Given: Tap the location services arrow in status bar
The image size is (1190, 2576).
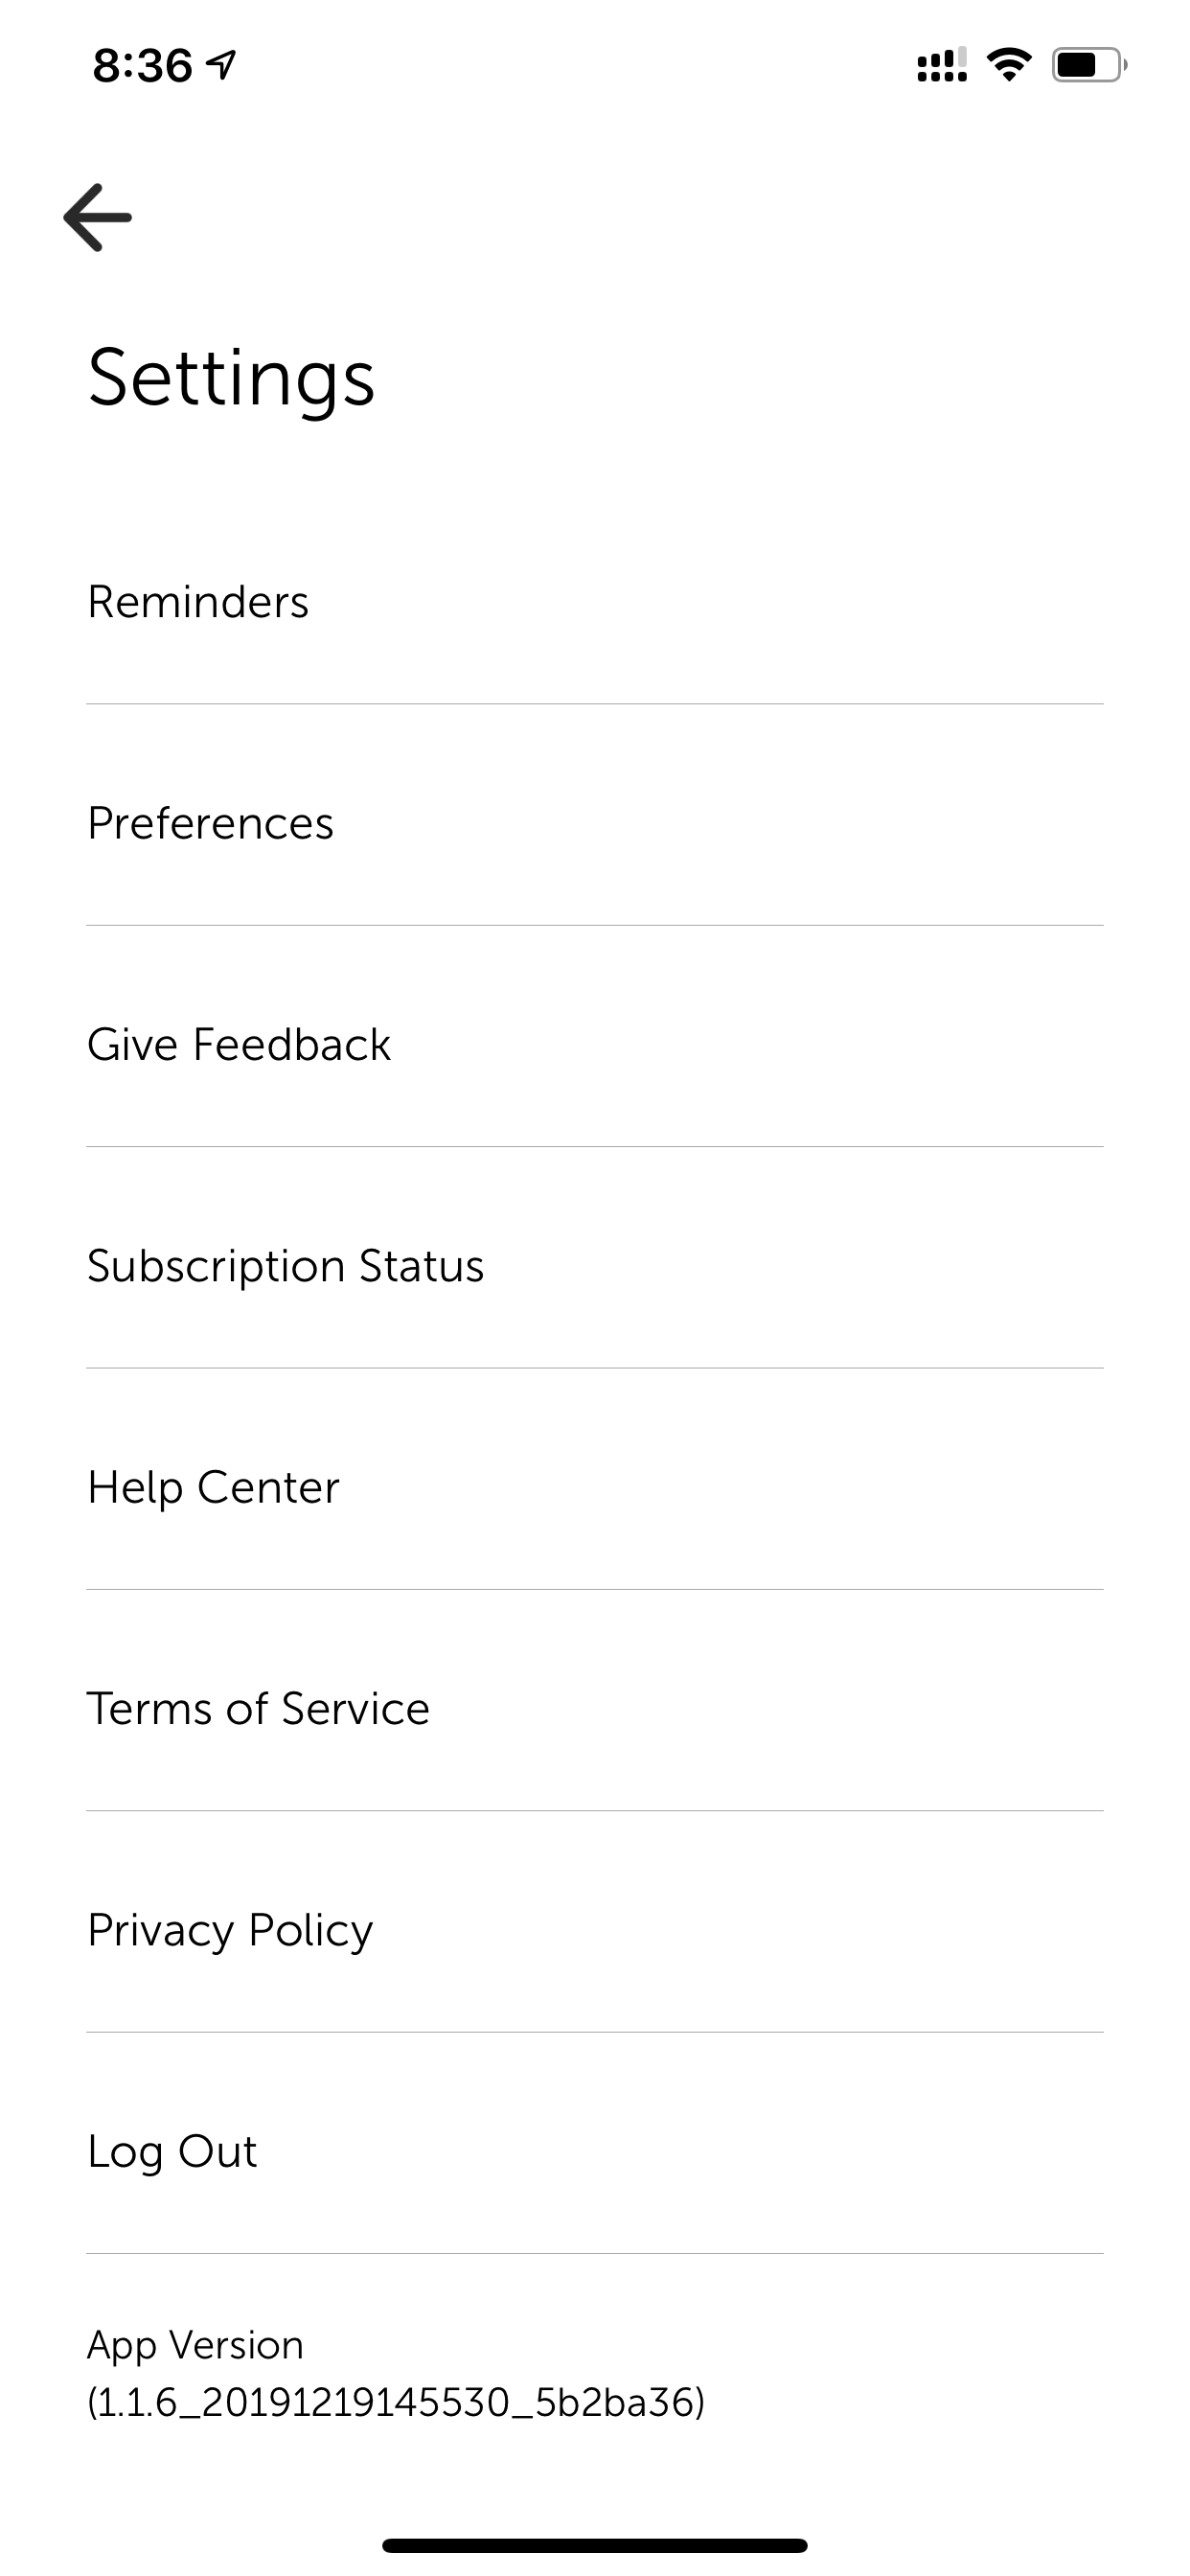Looking at the screenshot, I should (220, 66).
